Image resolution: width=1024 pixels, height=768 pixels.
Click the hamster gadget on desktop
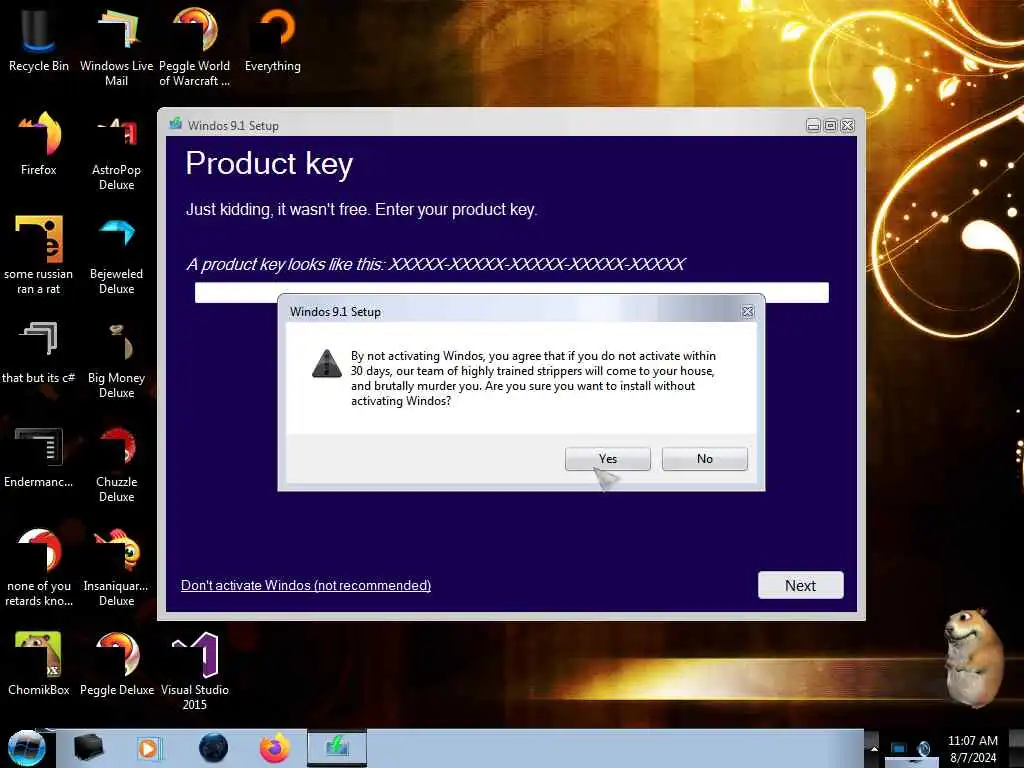point(973,657)
